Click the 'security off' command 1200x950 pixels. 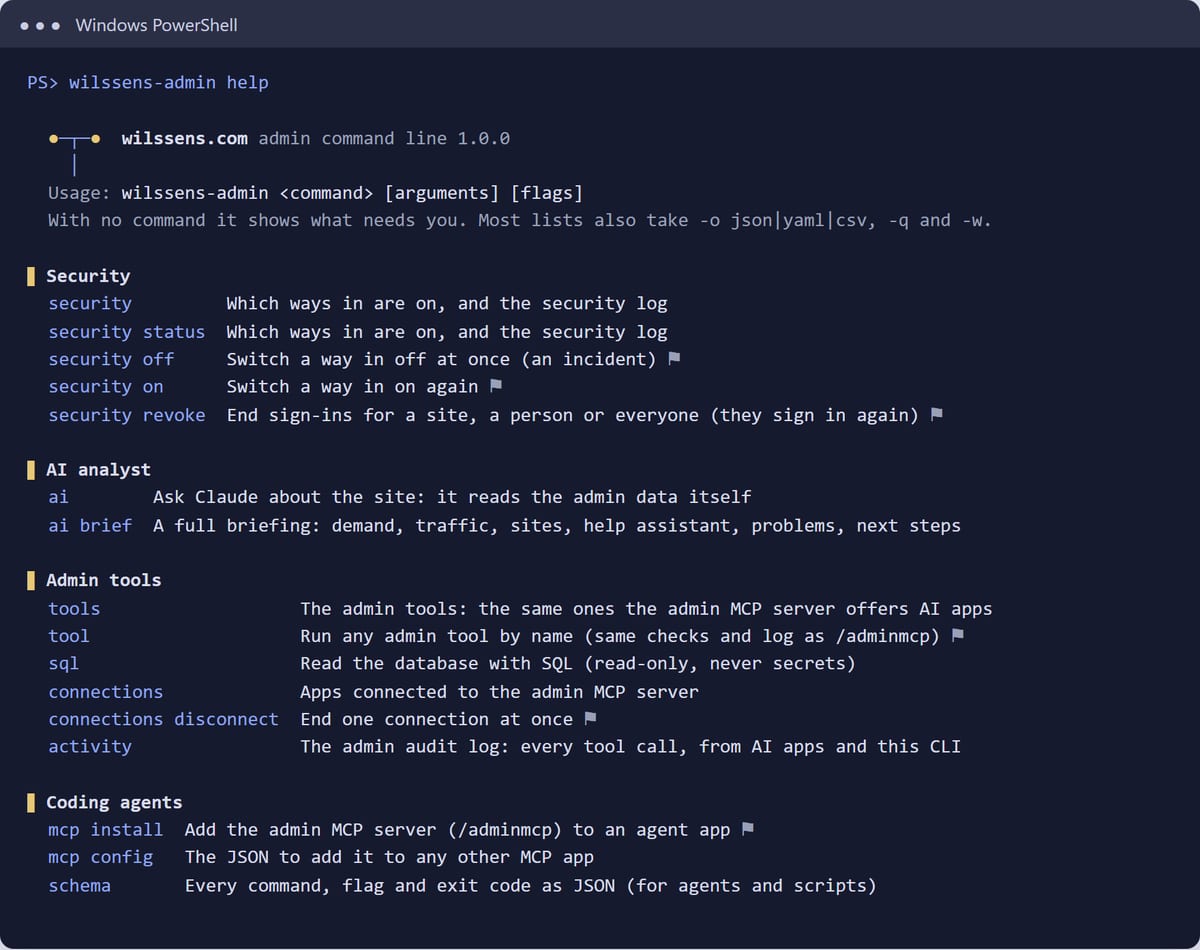(111, 359)
